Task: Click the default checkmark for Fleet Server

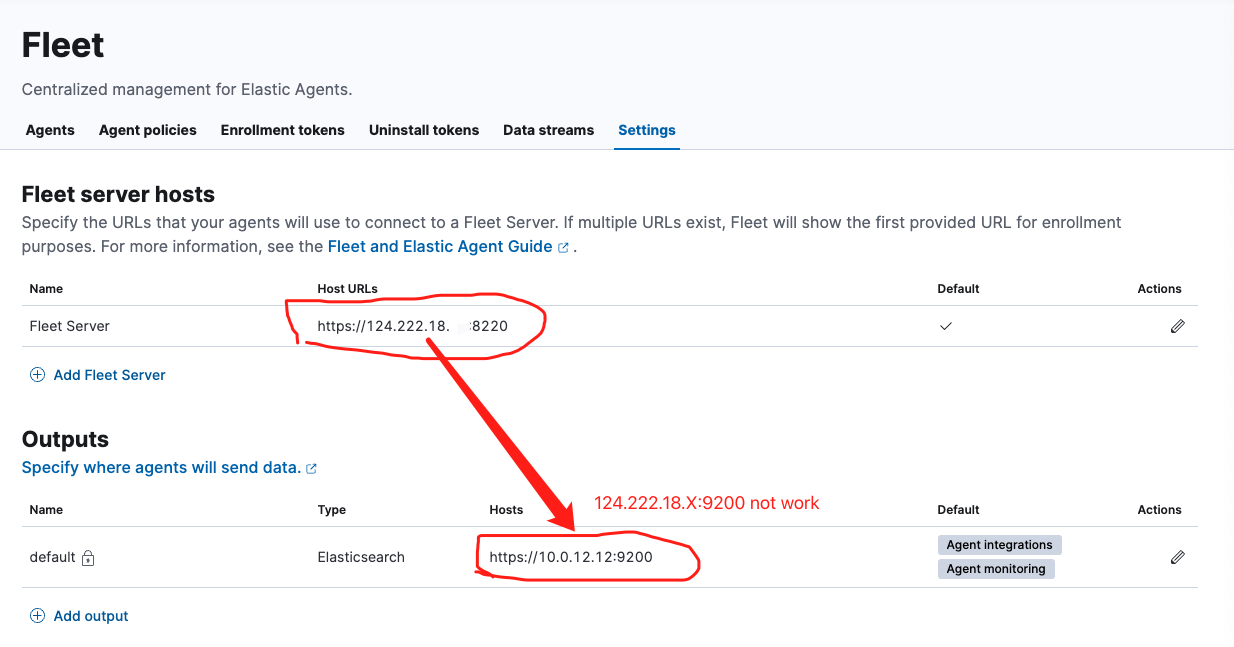Action: click(945, 326)
